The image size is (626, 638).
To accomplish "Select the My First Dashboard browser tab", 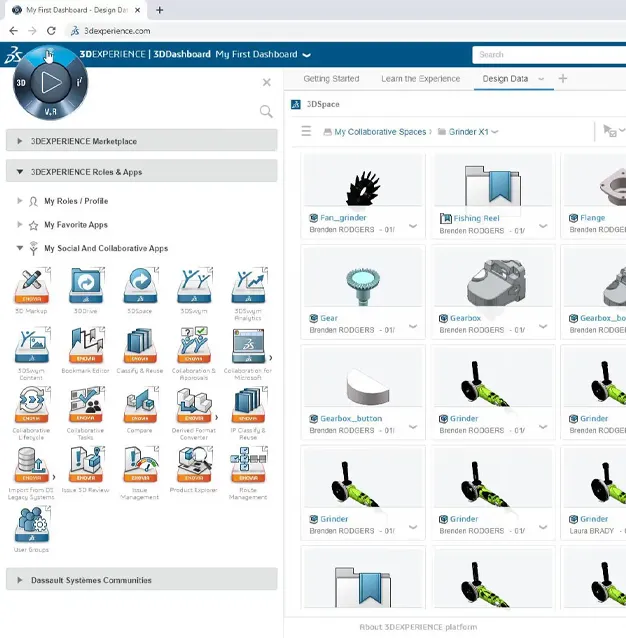I will pos(77,10).
